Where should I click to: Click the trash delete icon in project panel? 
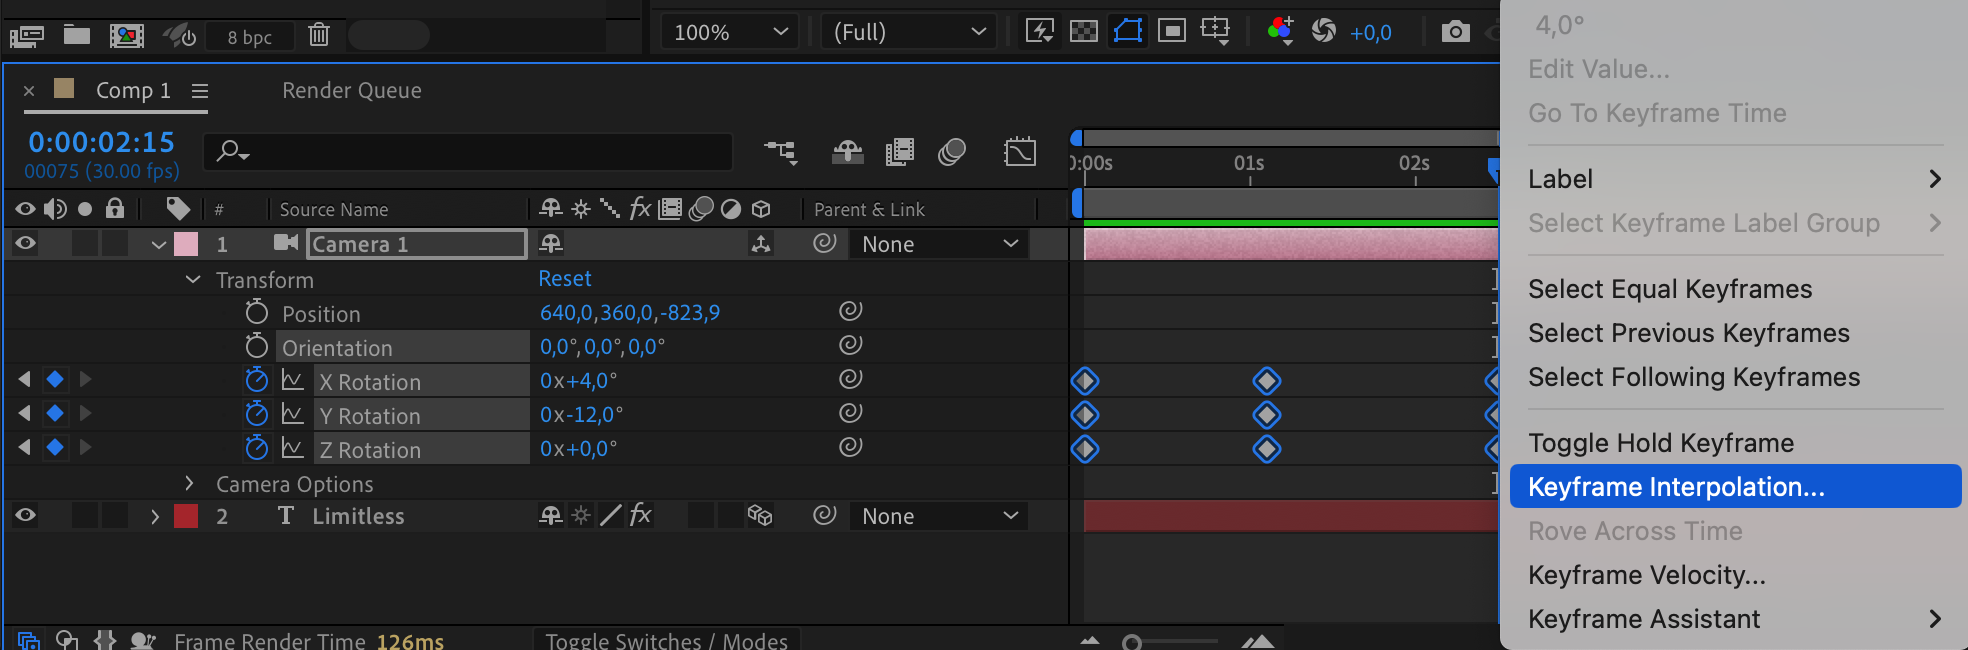click(319, 35)
